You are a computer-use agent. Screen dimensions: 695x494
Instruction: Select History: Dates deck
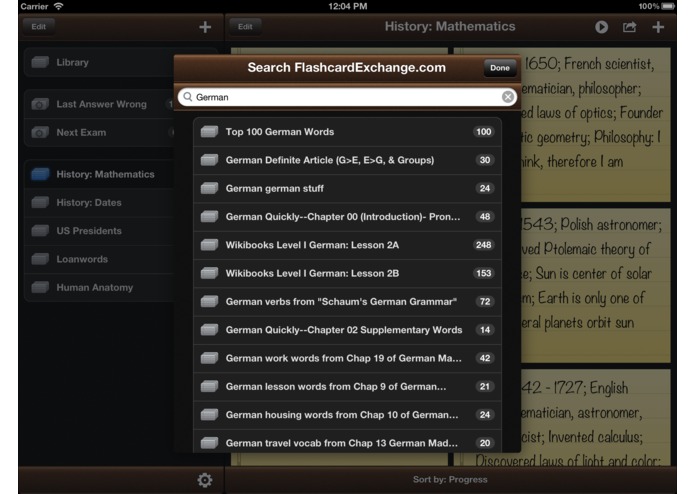point(100,202)
